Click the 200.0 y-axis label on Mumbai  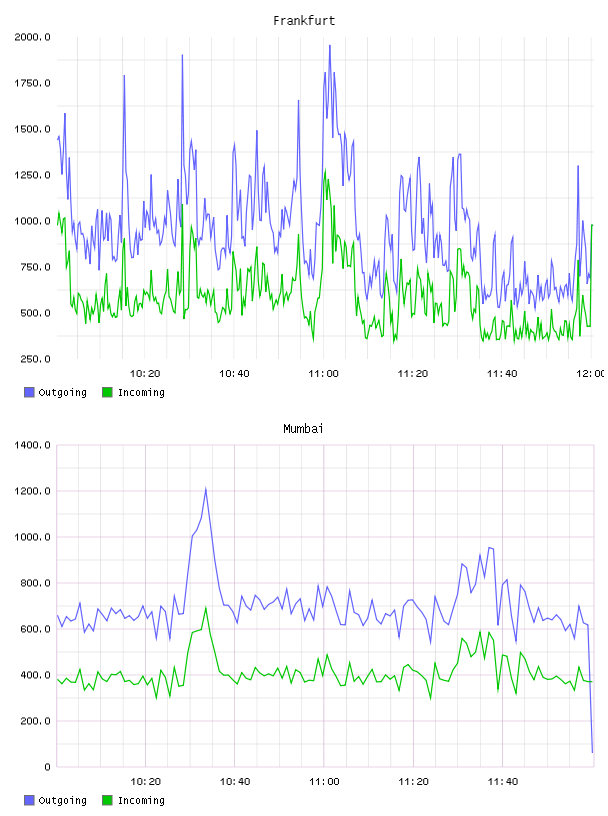tap(35, 721)
